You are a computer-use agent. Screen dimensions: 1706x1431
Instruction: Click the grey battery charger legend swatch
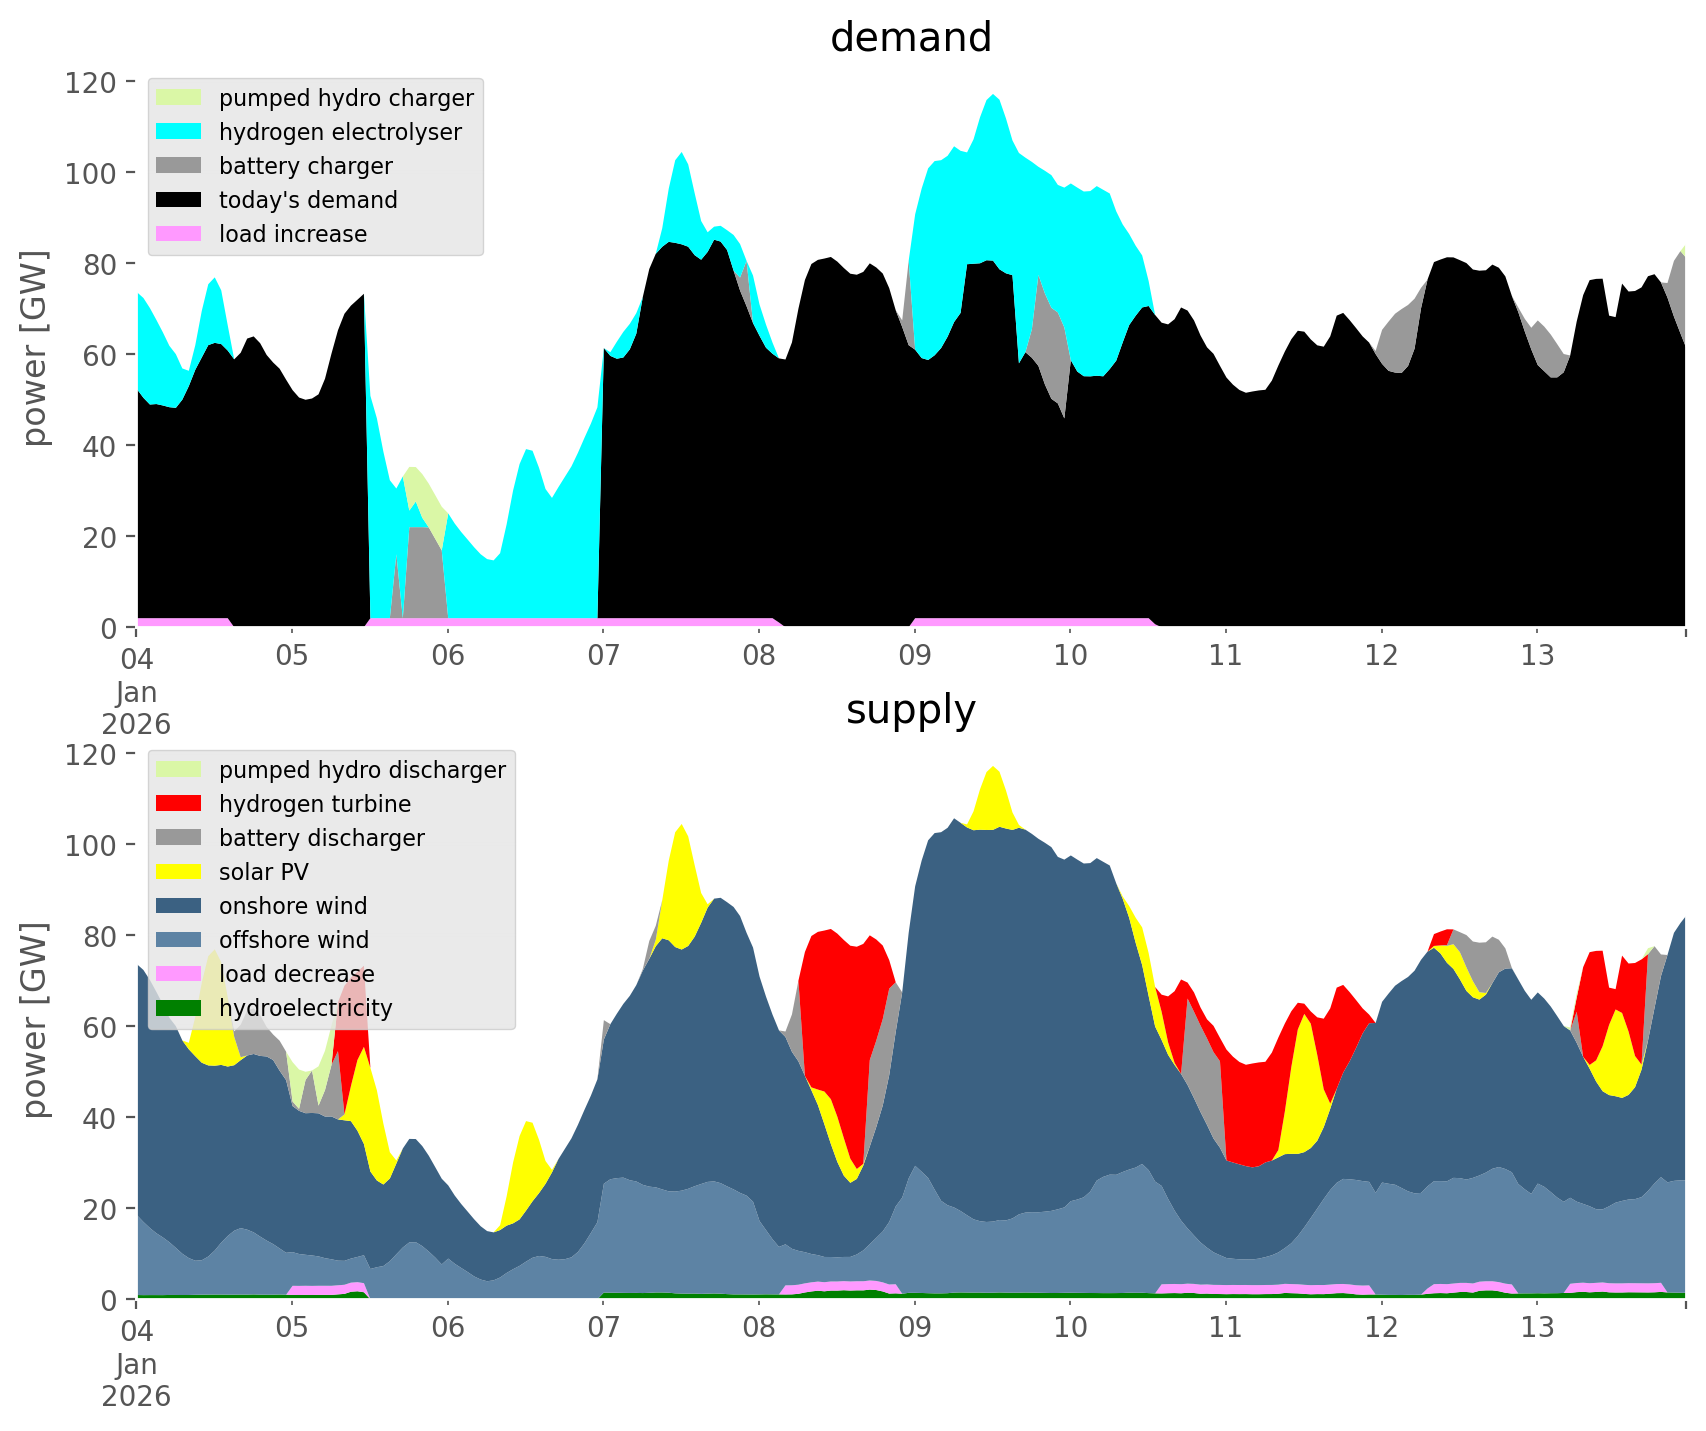pos(179,166)
